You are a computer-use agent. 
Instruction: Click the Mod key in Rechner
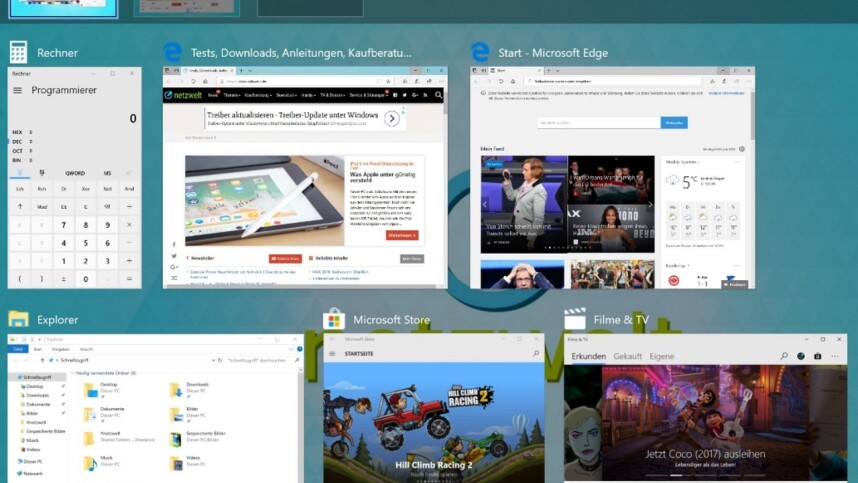[42, 207]
